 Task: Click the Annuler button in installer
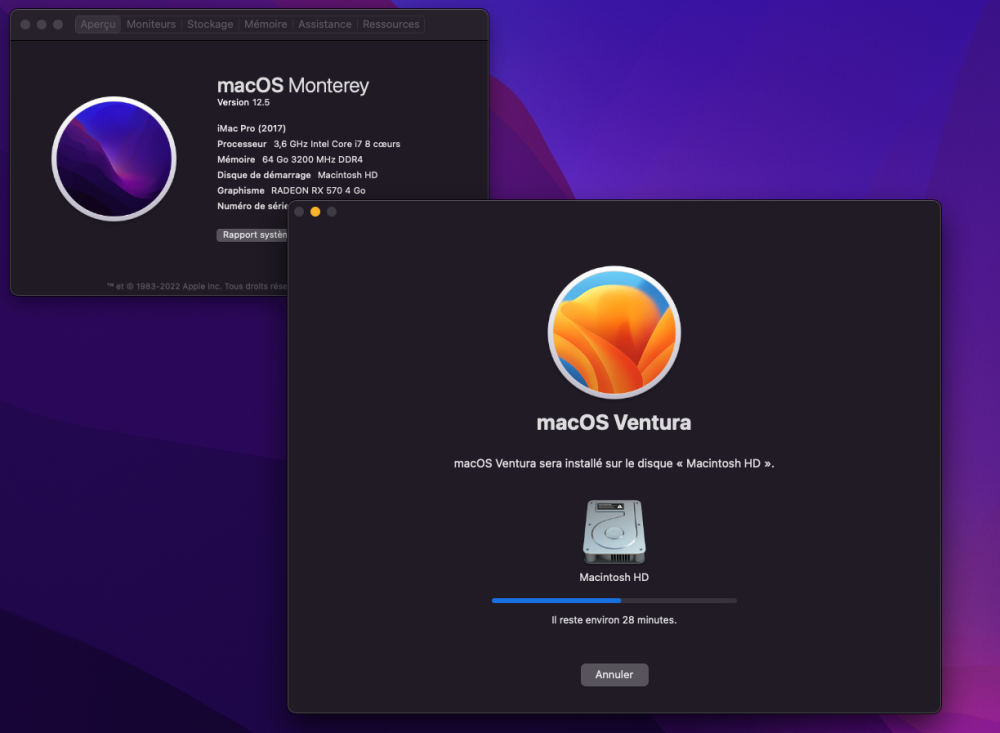click(x=614, y=675)
